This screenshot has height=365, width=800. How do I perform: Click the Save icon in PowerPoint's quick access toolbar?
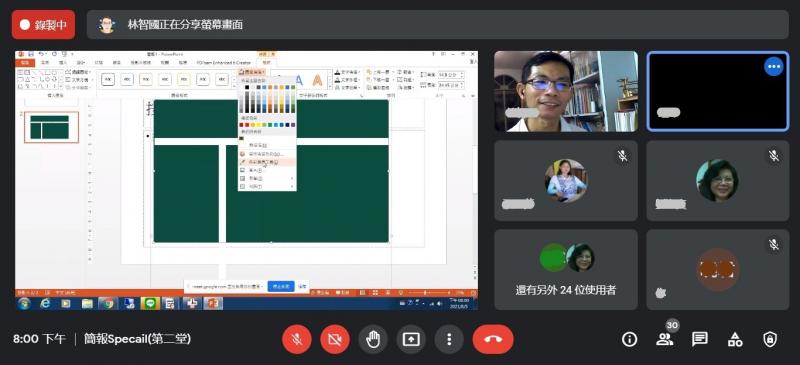pyautogui.click(x=31, y=54)
